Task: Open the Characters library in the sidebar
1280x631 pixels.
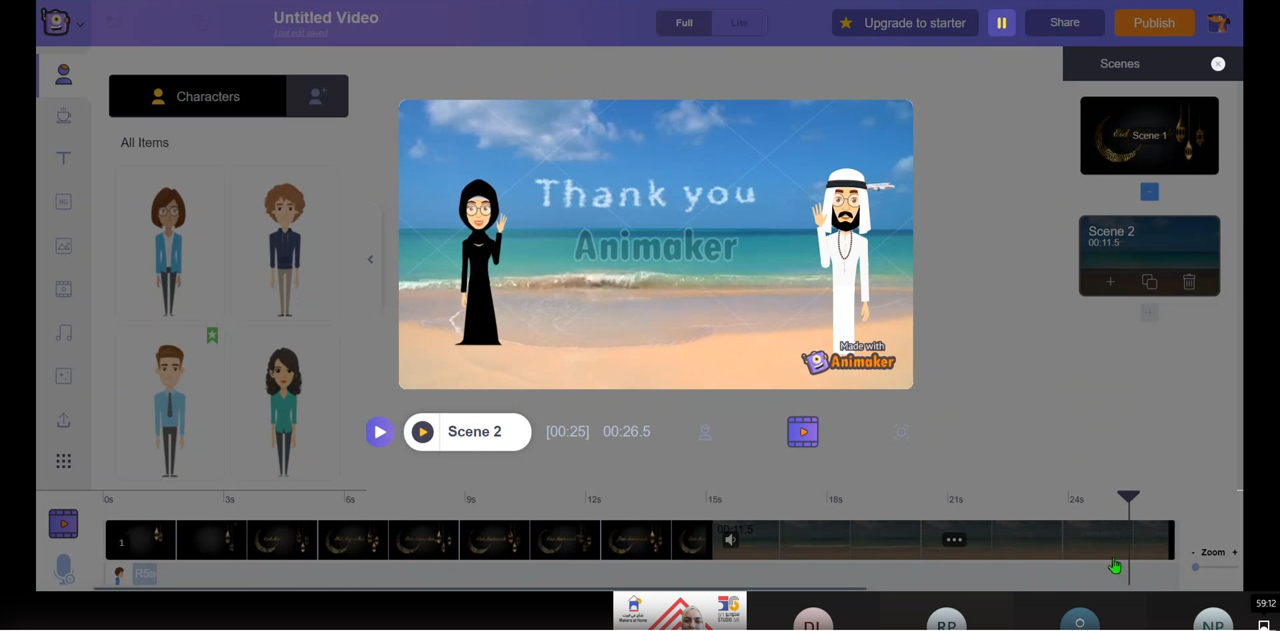Action: (64, 74)
